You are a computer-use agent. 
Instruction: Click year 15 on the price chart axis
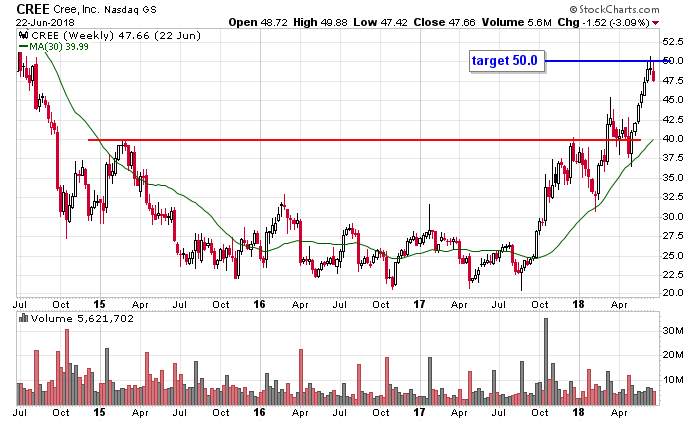pos(99,304)
